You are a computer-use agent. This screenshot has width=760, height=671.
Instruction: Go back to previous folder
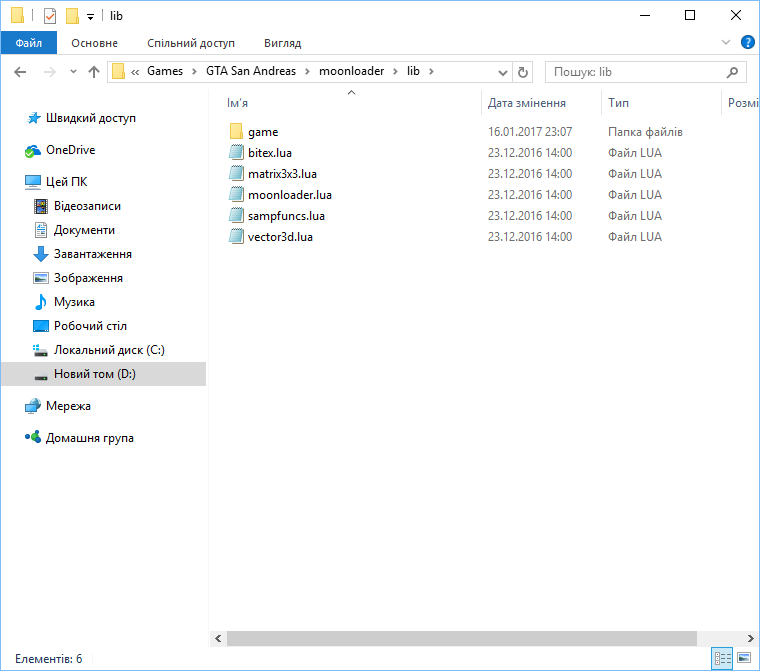(x=20, y=72)
